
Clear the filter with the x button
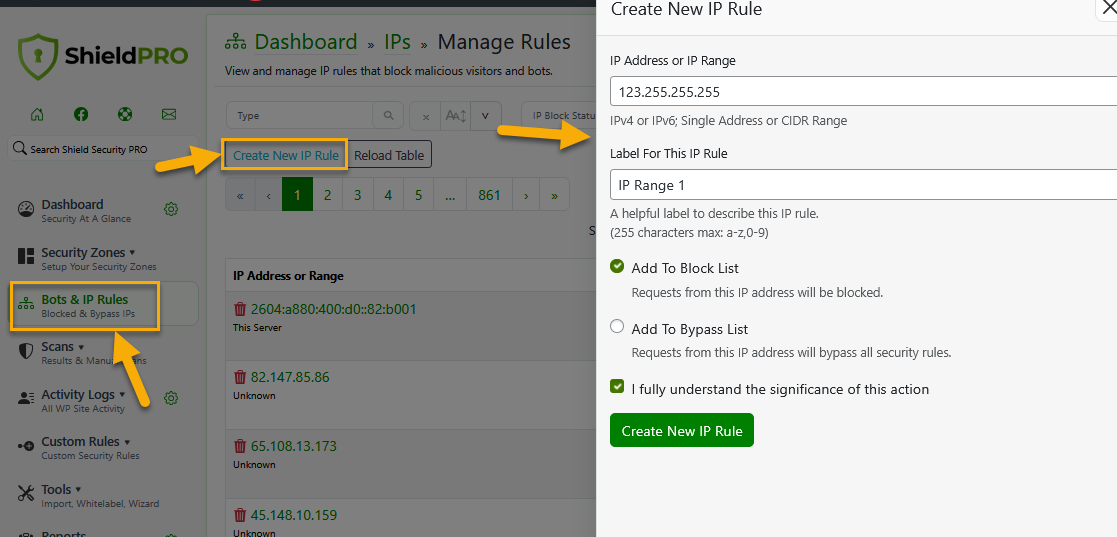(425, 116)
